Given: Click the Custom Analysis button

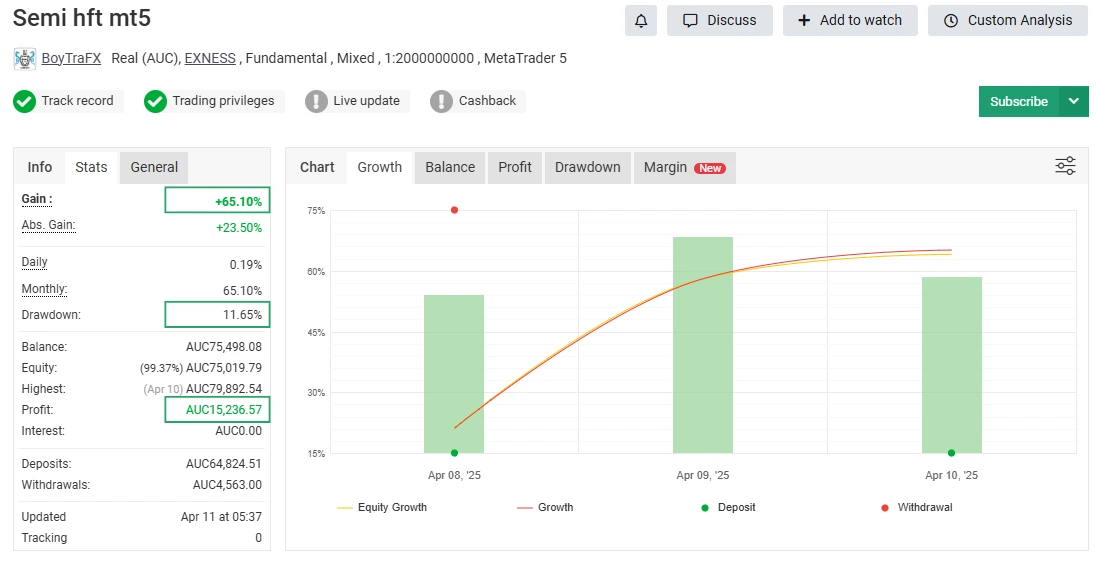Looking at the screenshot, I should pyautogui.click(x=1007, y=20).
